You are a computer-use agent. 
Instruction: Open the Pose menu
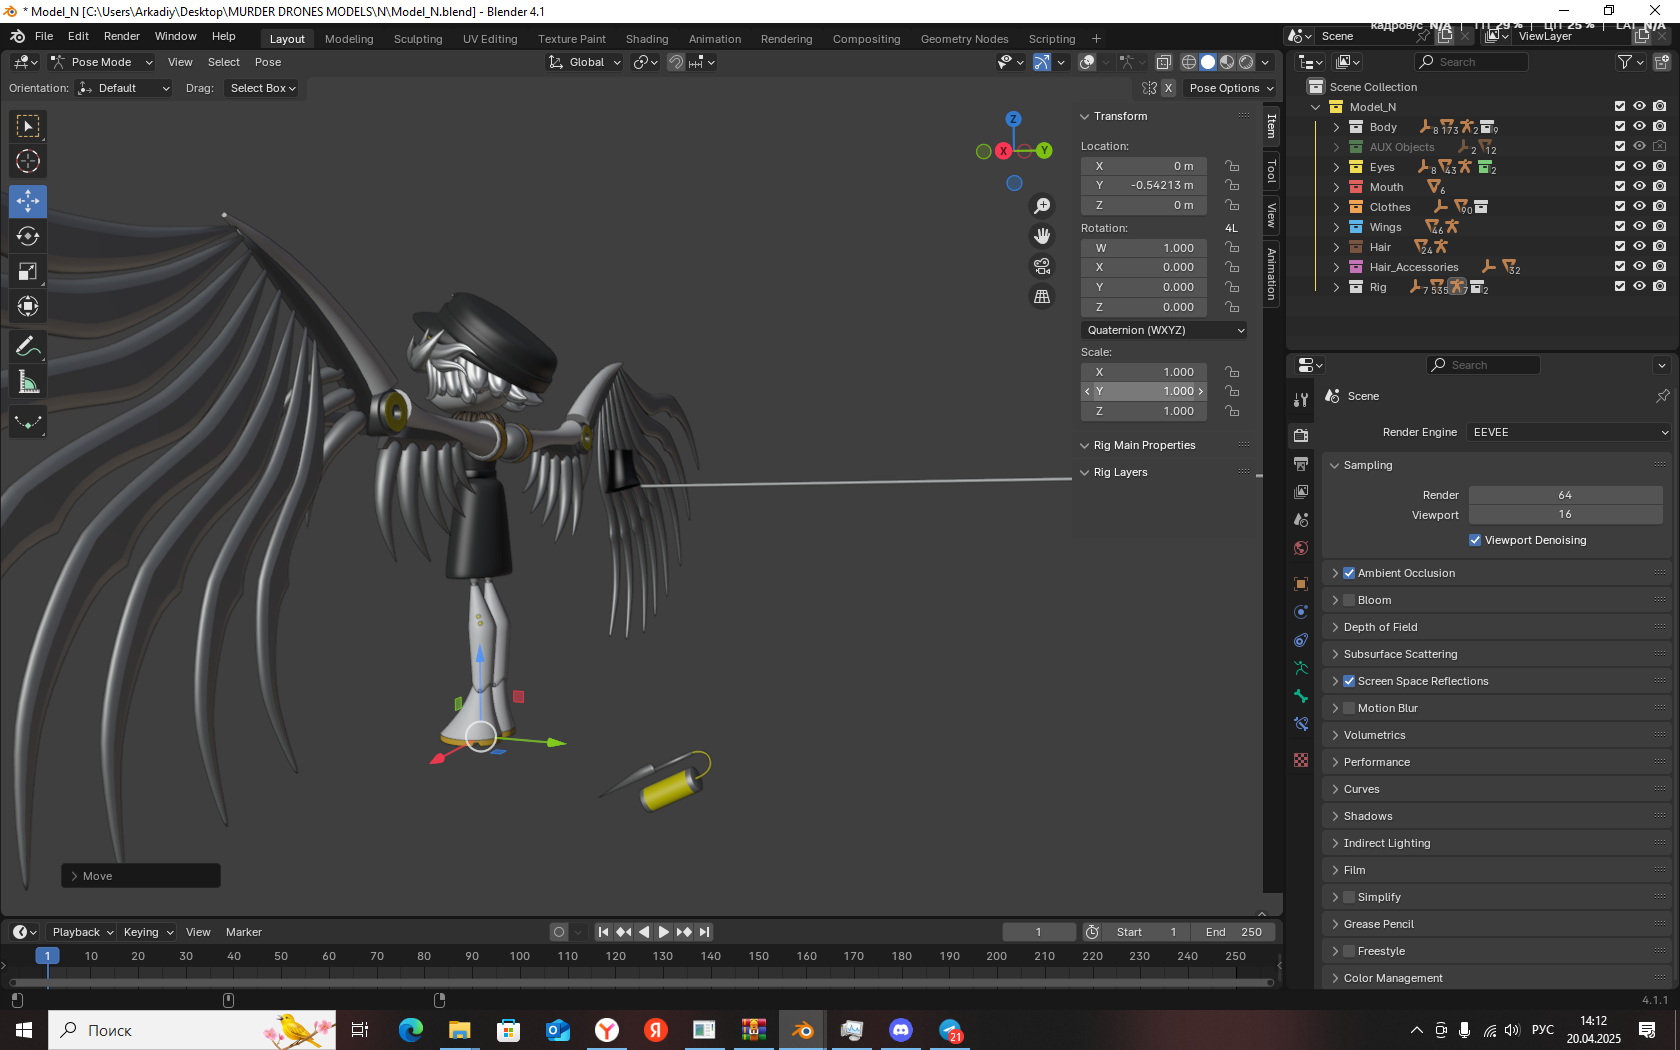click(x=267, y=62)
